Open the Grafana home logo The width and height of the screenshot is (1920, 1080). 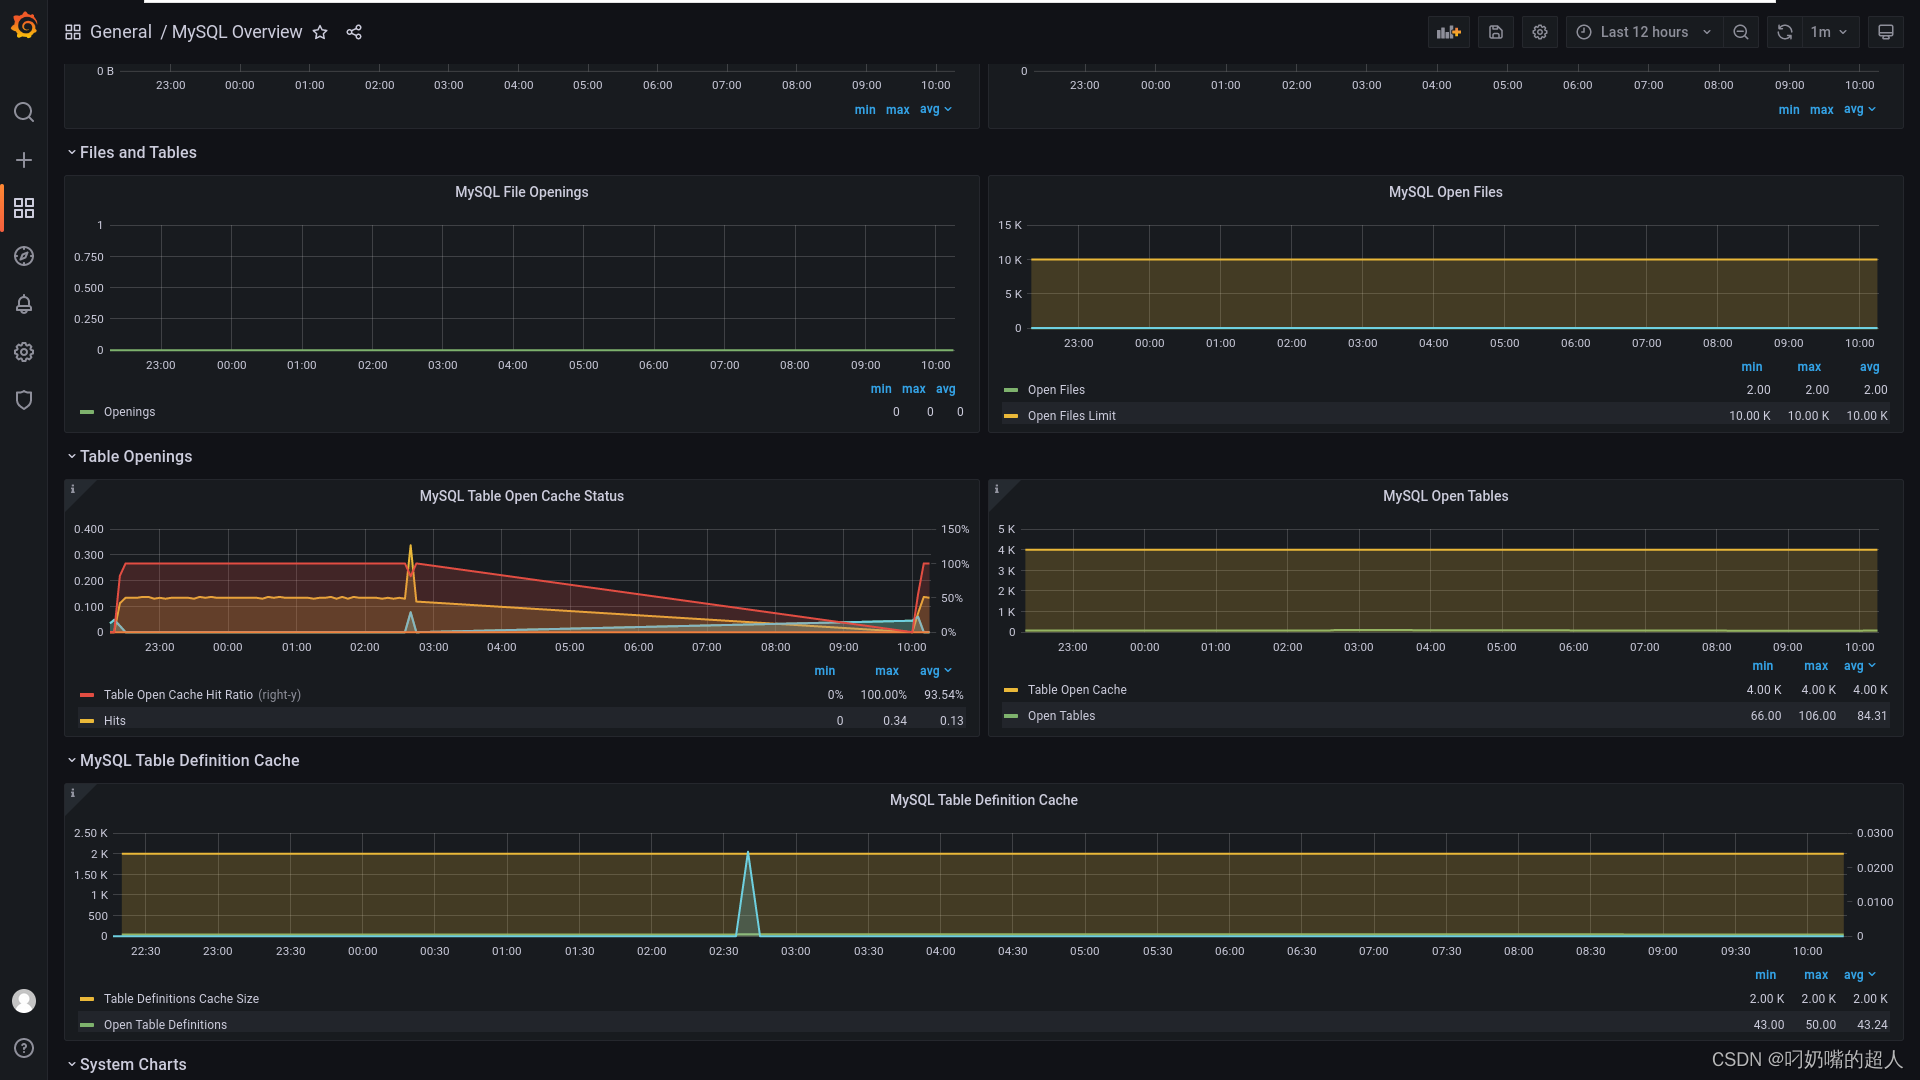click(x=24, y=27)
